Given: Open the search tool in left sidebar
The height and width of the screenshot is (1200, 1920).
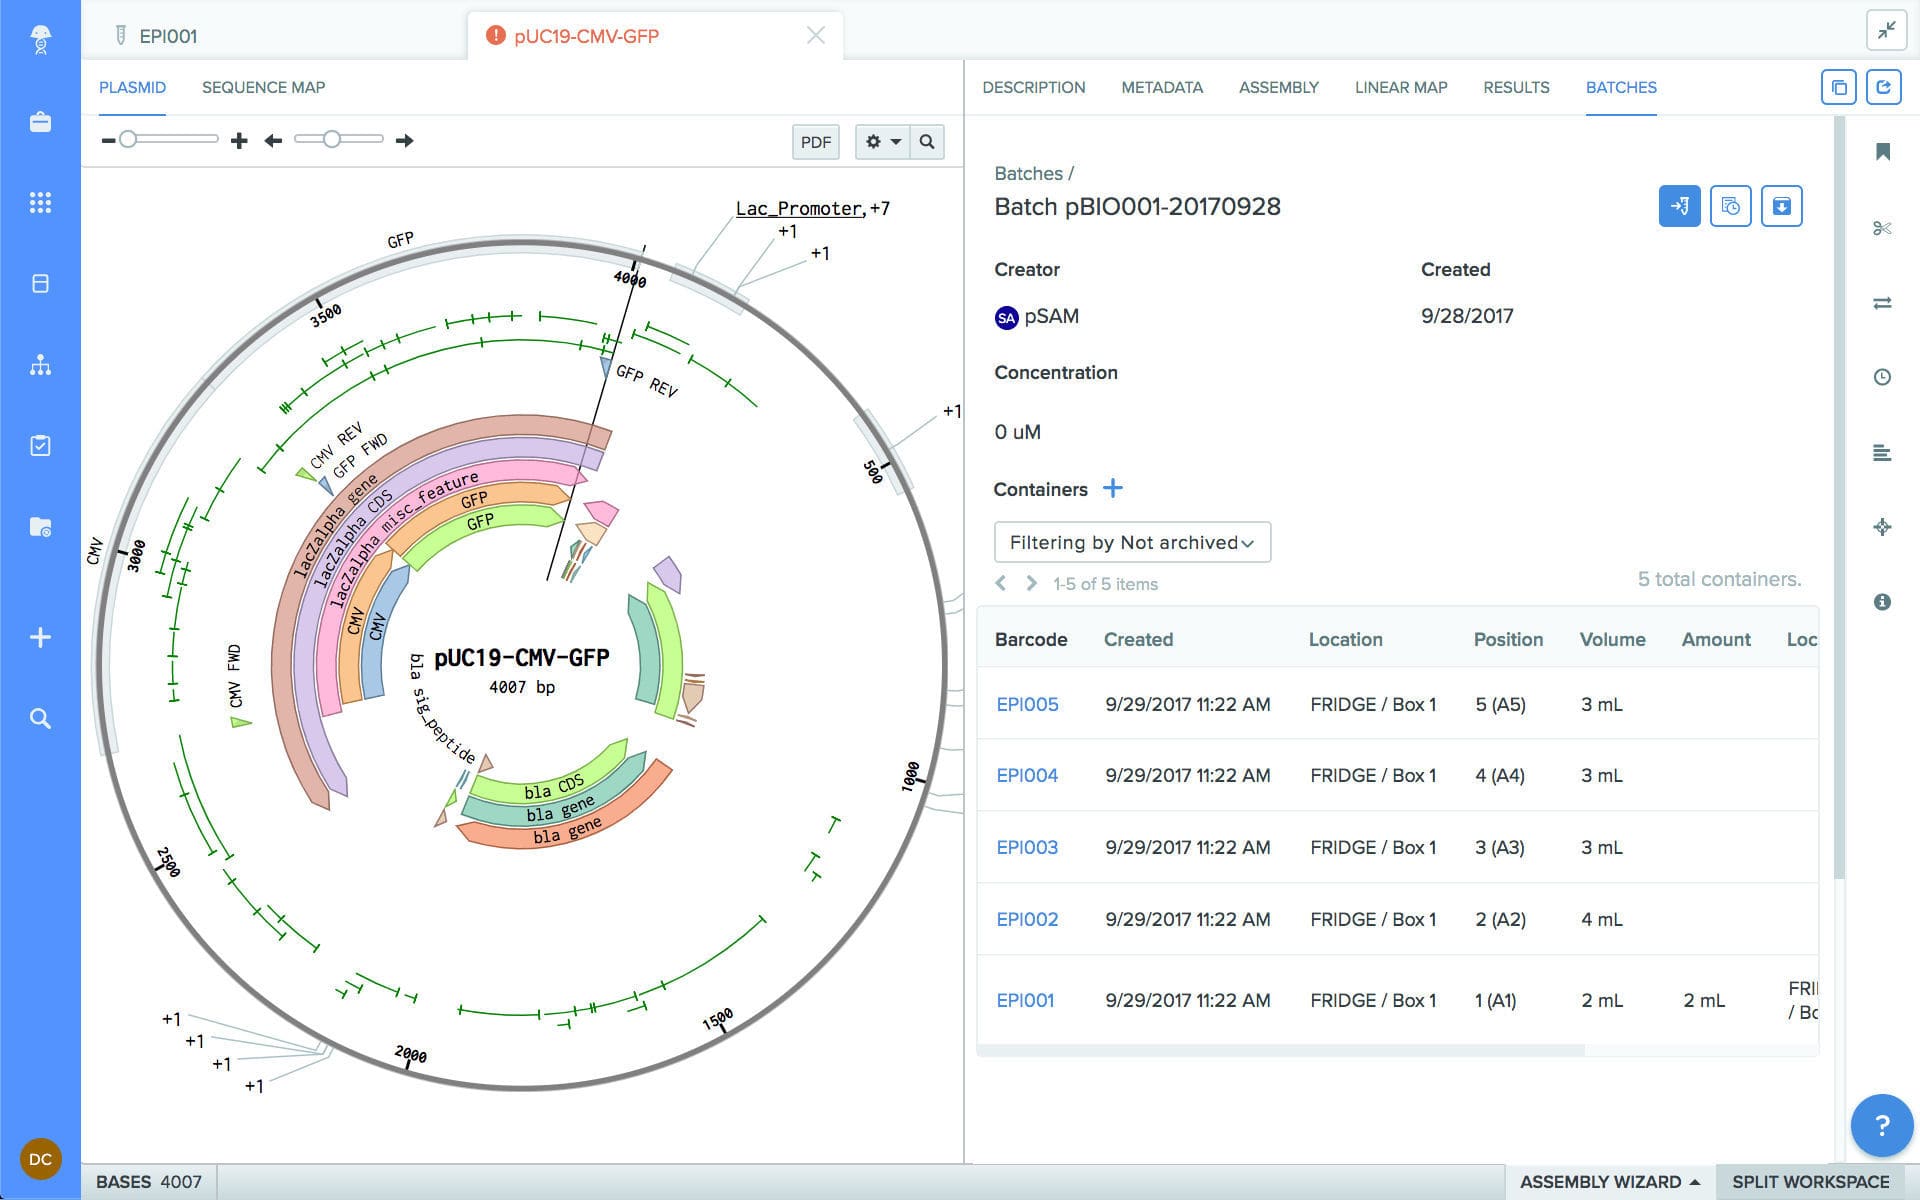Looking at the screenshot, I should 40,718.
